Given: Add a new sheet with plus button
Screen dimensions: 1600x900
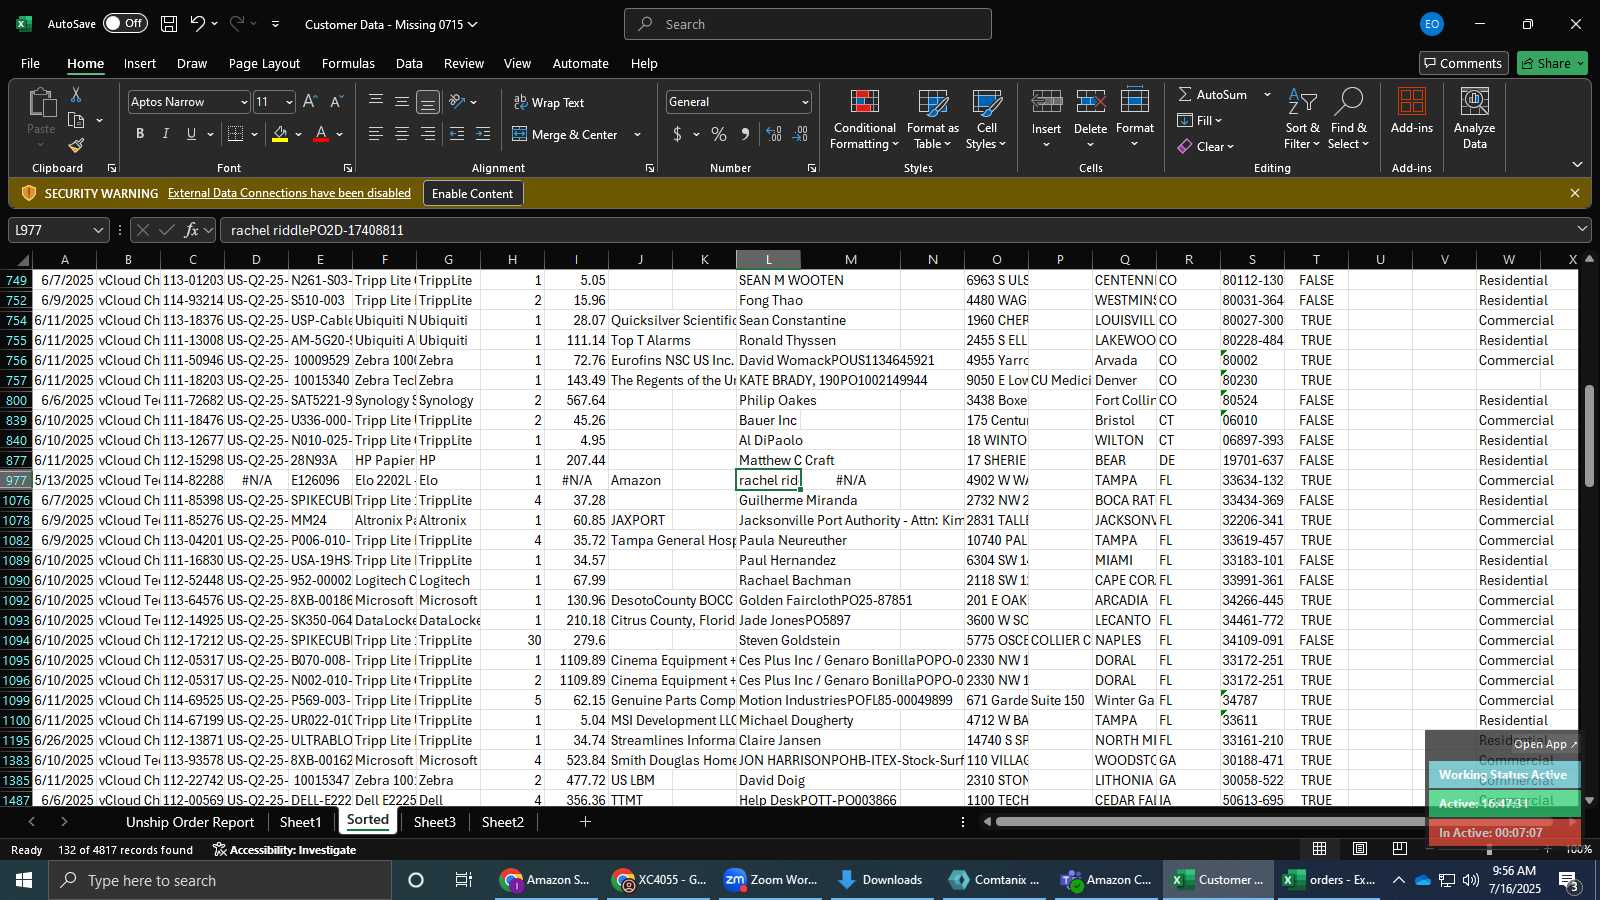Looking at the screenshot, I should (x=585, y=822).
